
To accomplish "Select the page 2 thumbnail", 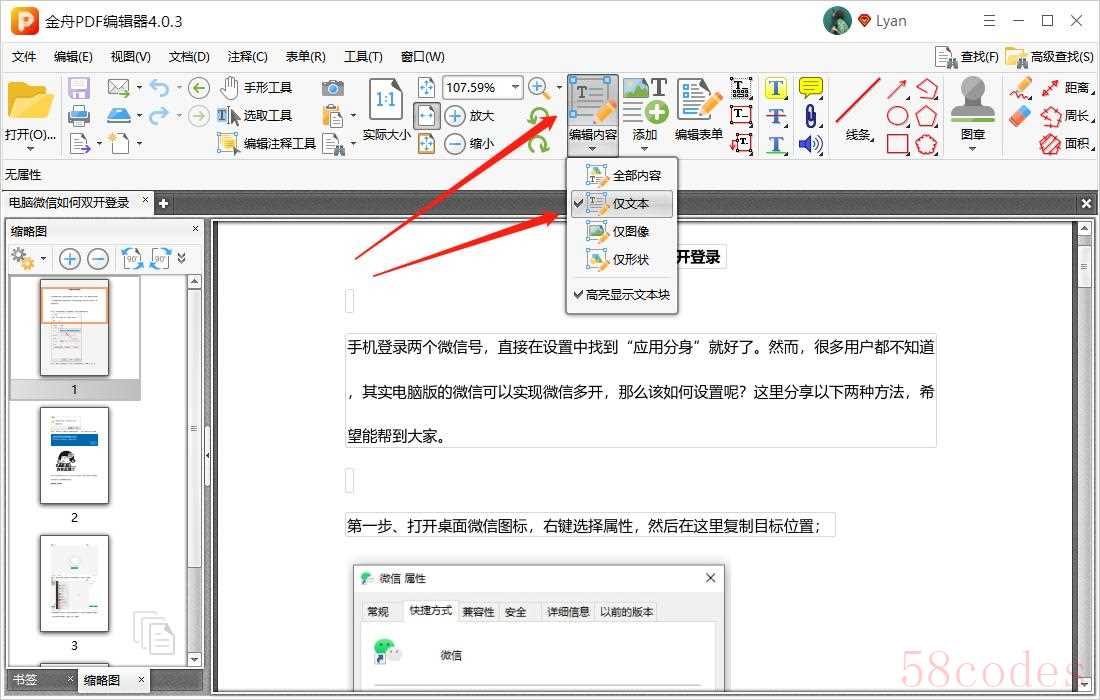I will tap(74, 456).
